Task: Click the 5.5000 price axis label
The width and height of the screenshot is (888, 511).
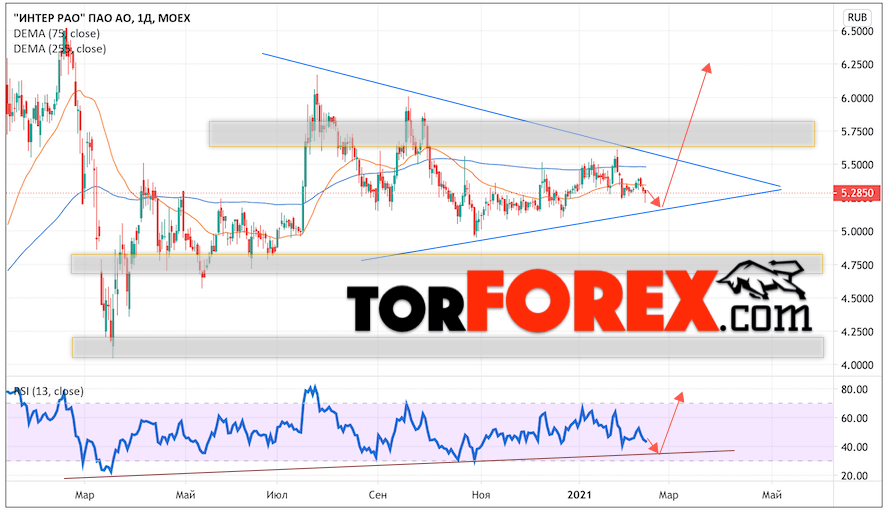Action: click(x=857, y=165)
